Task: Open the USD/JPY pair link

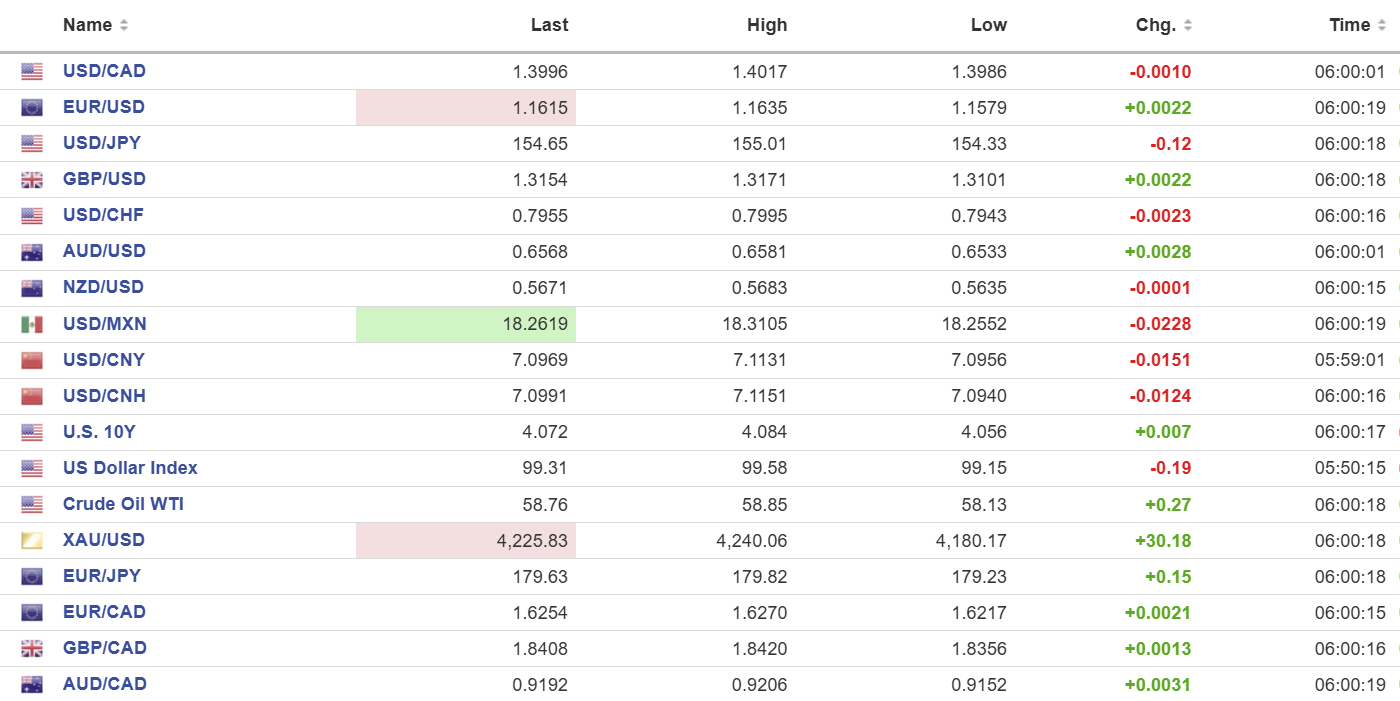Action: (x=102, y=143)
